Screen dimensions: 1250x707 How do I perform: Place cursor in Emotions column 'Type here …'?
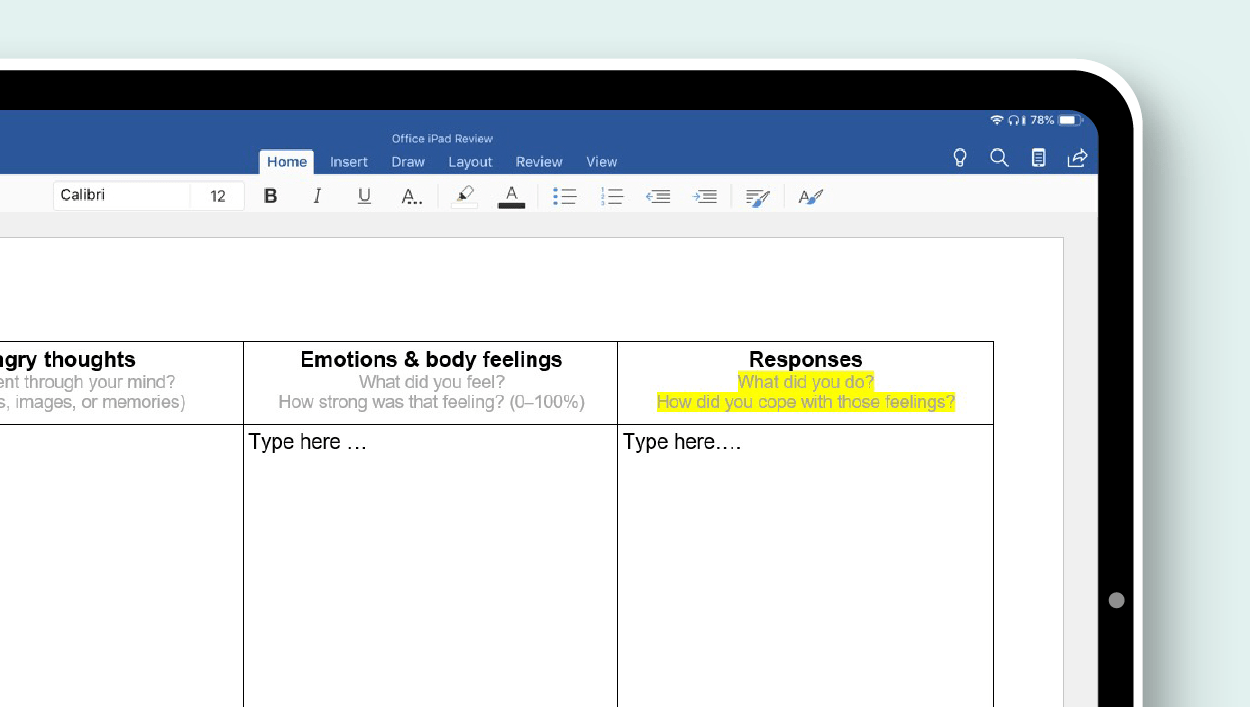[x=308, y=442]
